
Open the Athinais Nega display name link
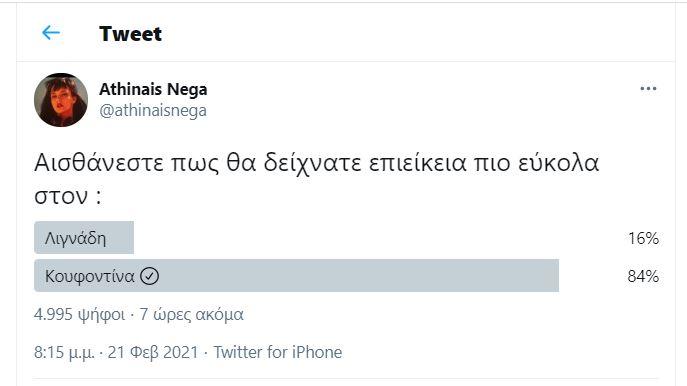153,89
